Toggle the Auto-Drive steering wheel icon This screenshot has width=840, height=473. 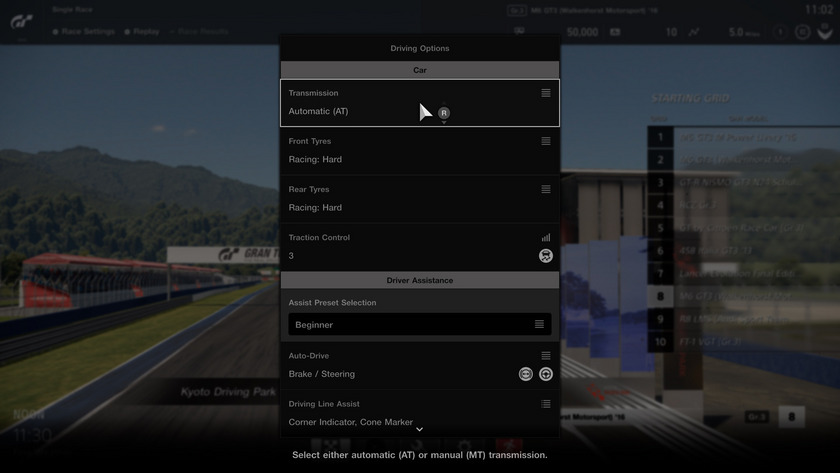(546, 374)
